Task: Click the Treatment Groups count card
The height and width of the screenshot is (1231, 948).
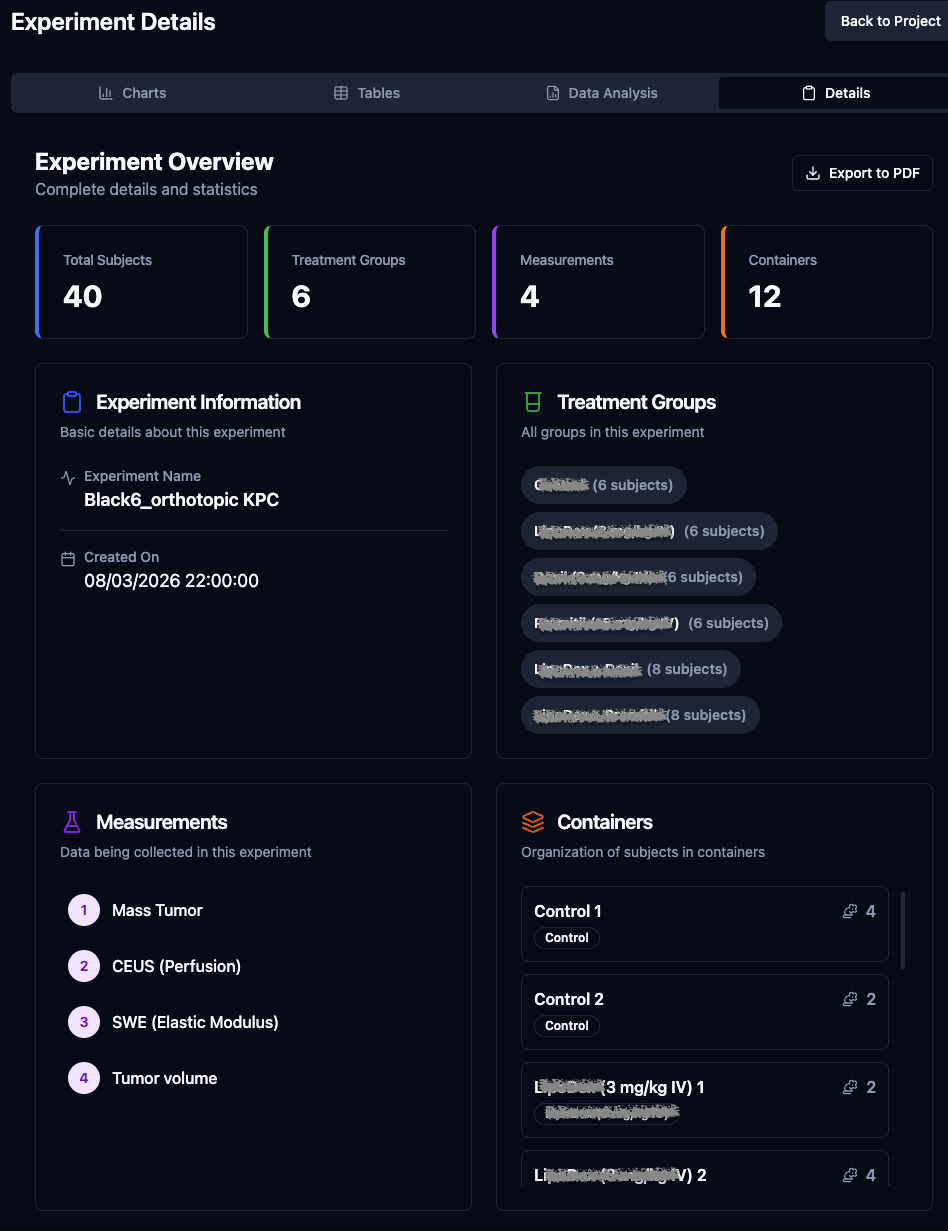Action: 370,282
